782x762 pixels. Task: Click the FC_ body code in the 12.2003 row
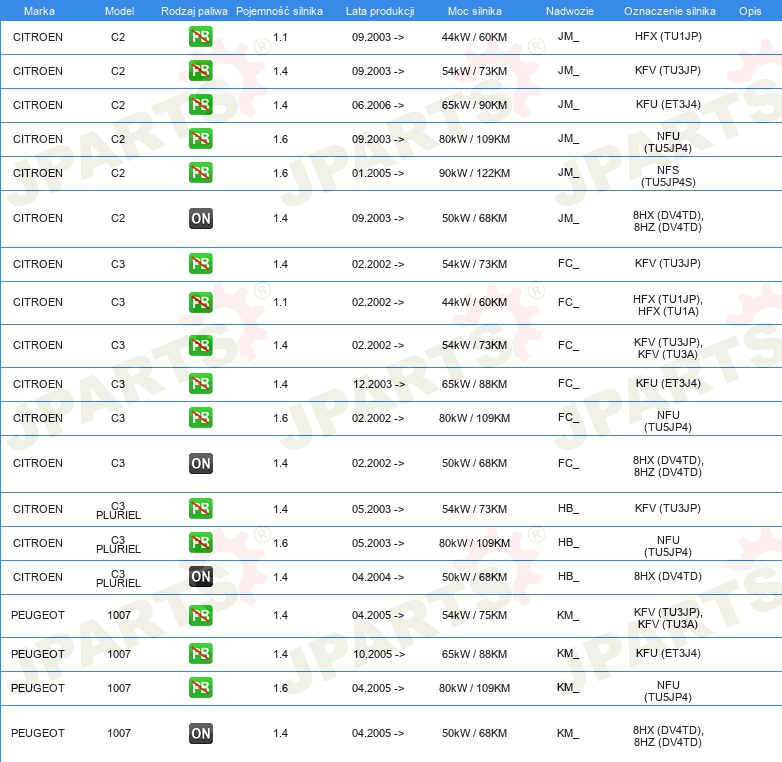pyautogui.click(x=568, y=383)
